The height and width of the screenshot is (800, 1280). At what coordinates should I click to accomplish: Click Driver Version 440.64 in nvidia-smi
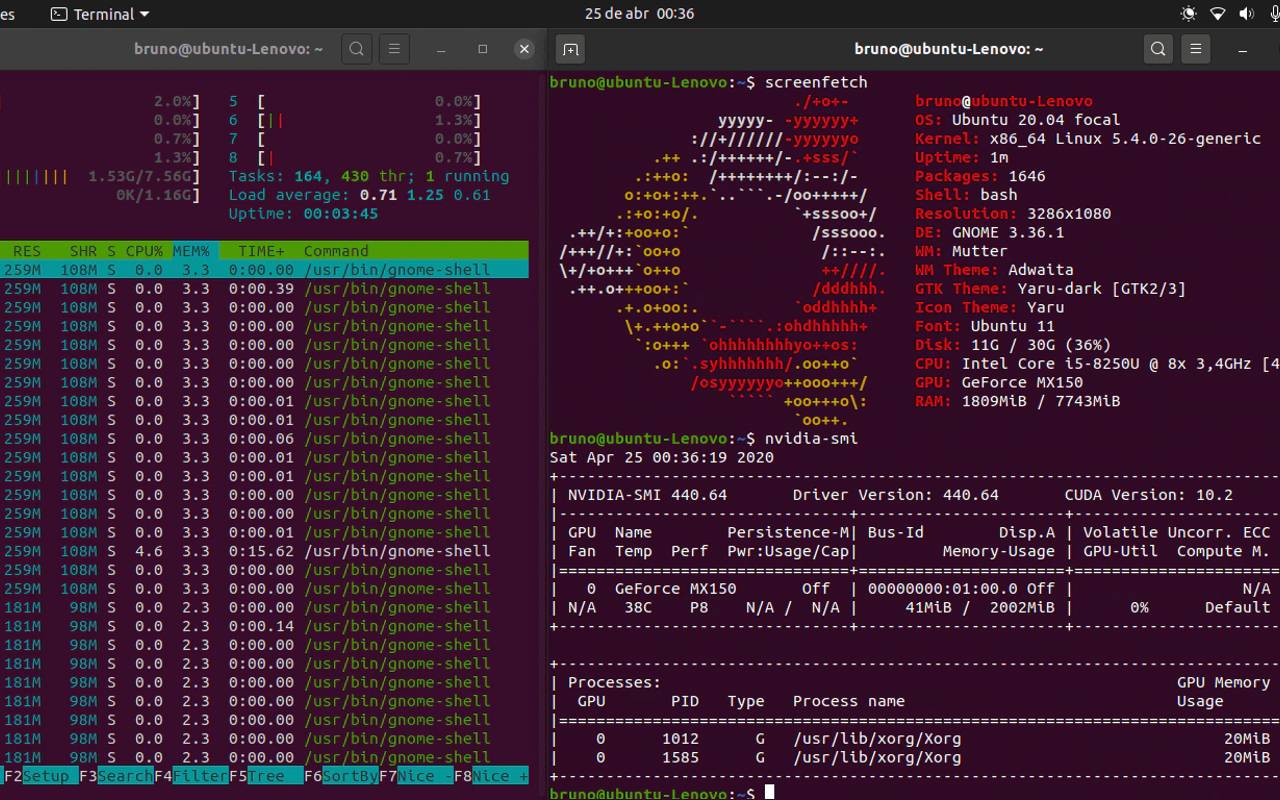[896, 495]
